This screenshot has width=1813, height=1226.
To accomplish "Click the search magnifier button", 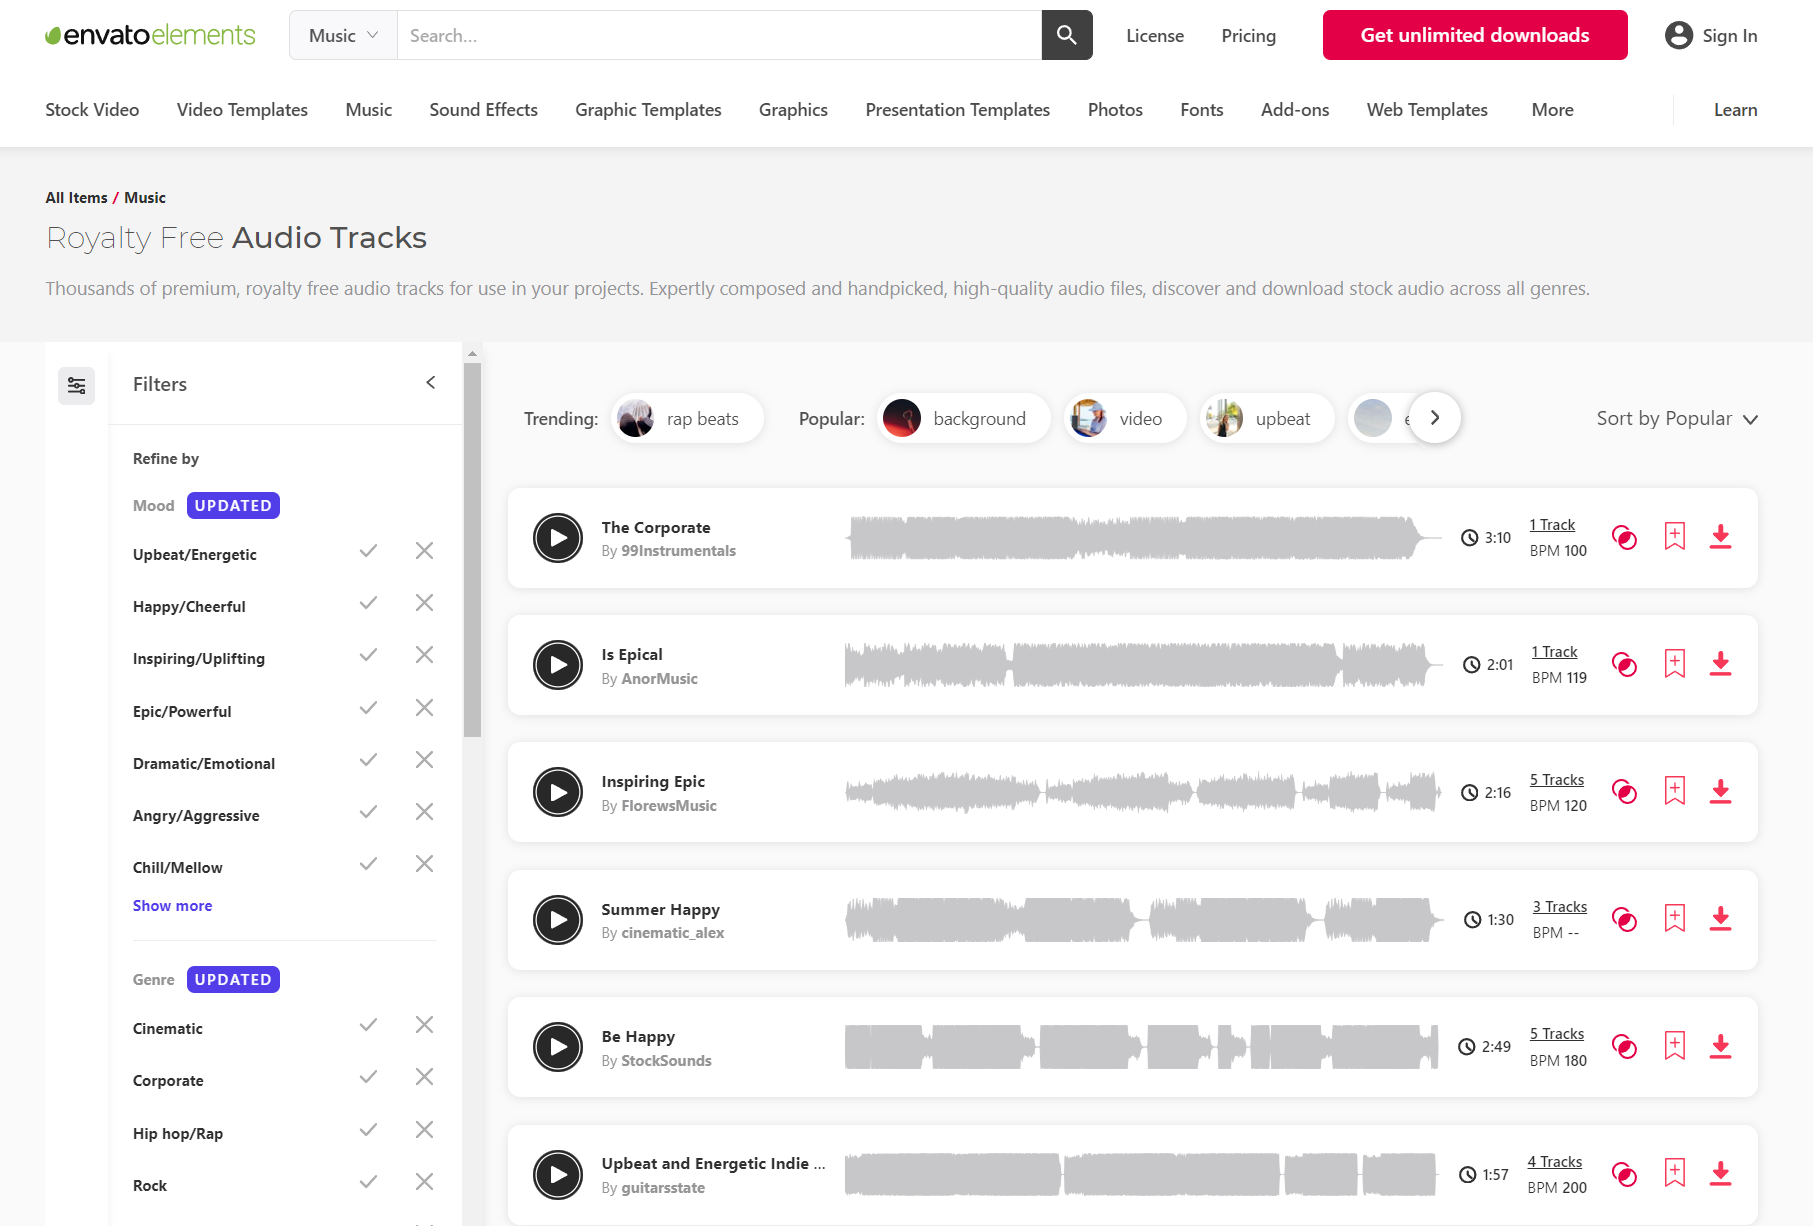I will point(1067,35).
